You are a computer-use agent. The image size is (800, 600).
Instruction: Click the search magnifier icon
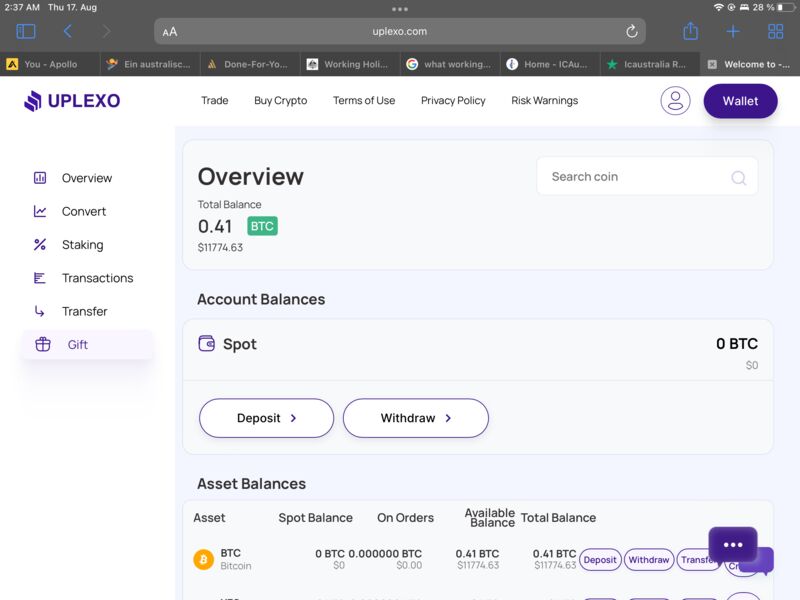[x=738, y=178]
